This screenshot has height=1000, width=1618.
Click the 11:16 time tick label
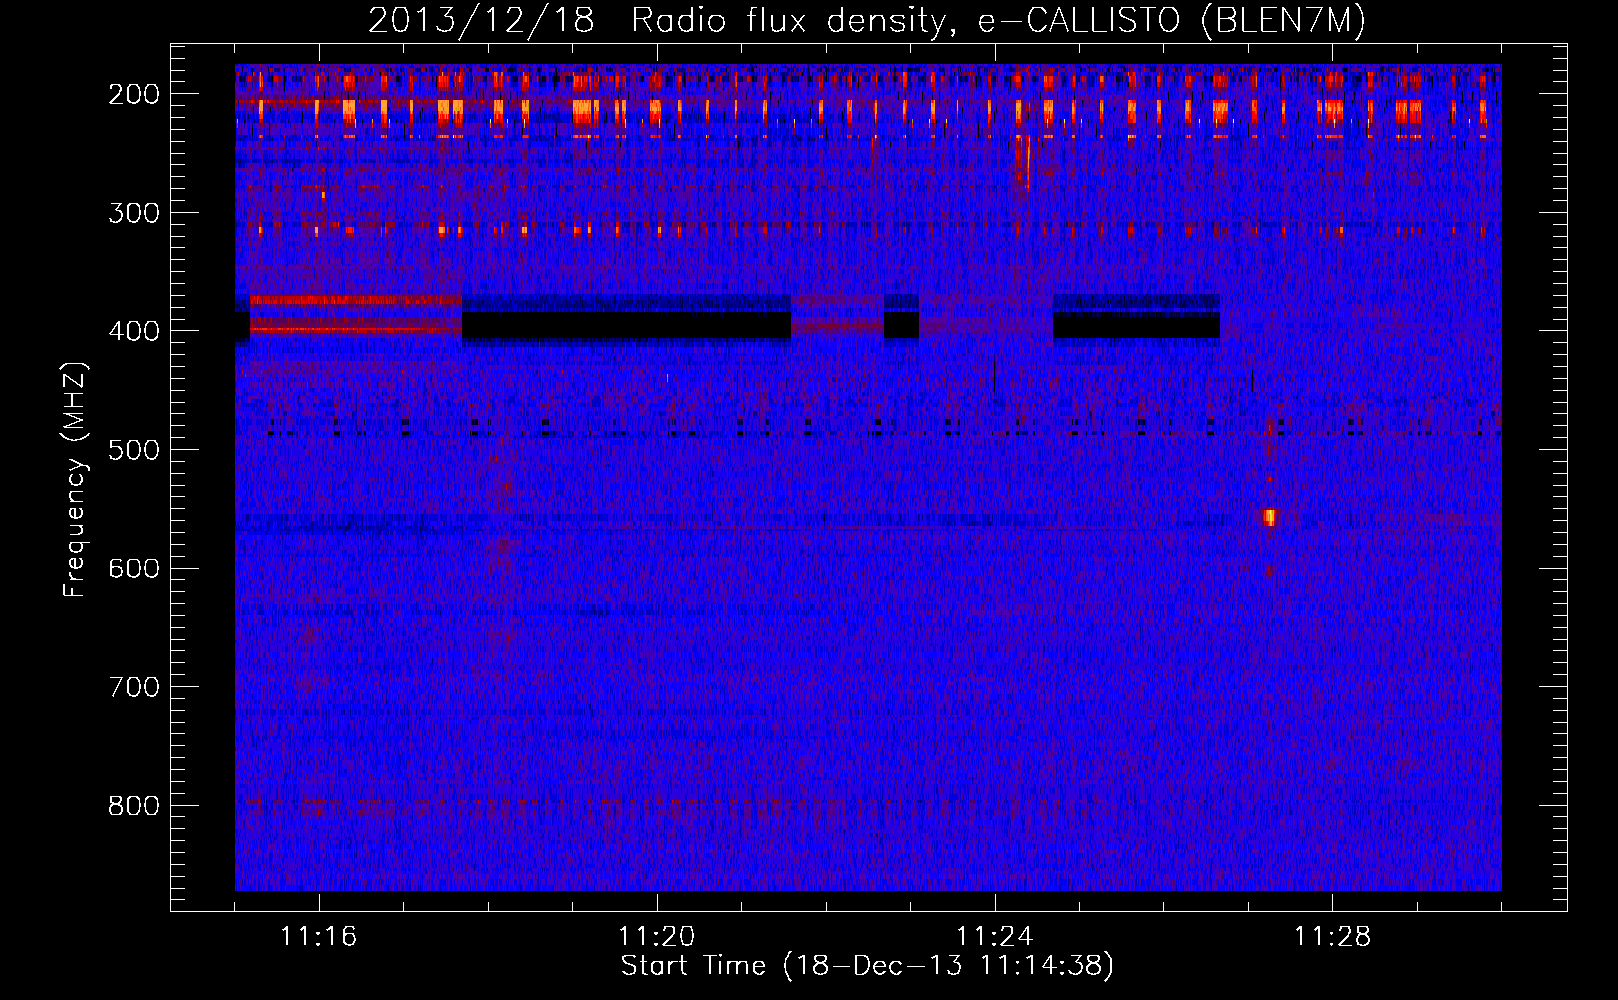[x=319, y=936]
